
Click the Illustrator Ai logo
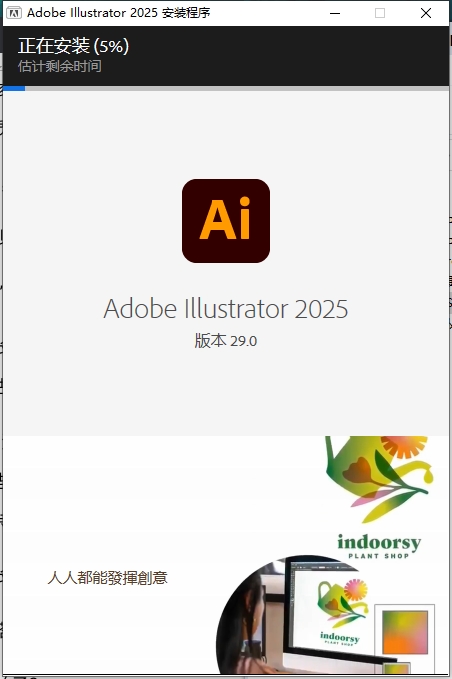click(x=226, y=221)
